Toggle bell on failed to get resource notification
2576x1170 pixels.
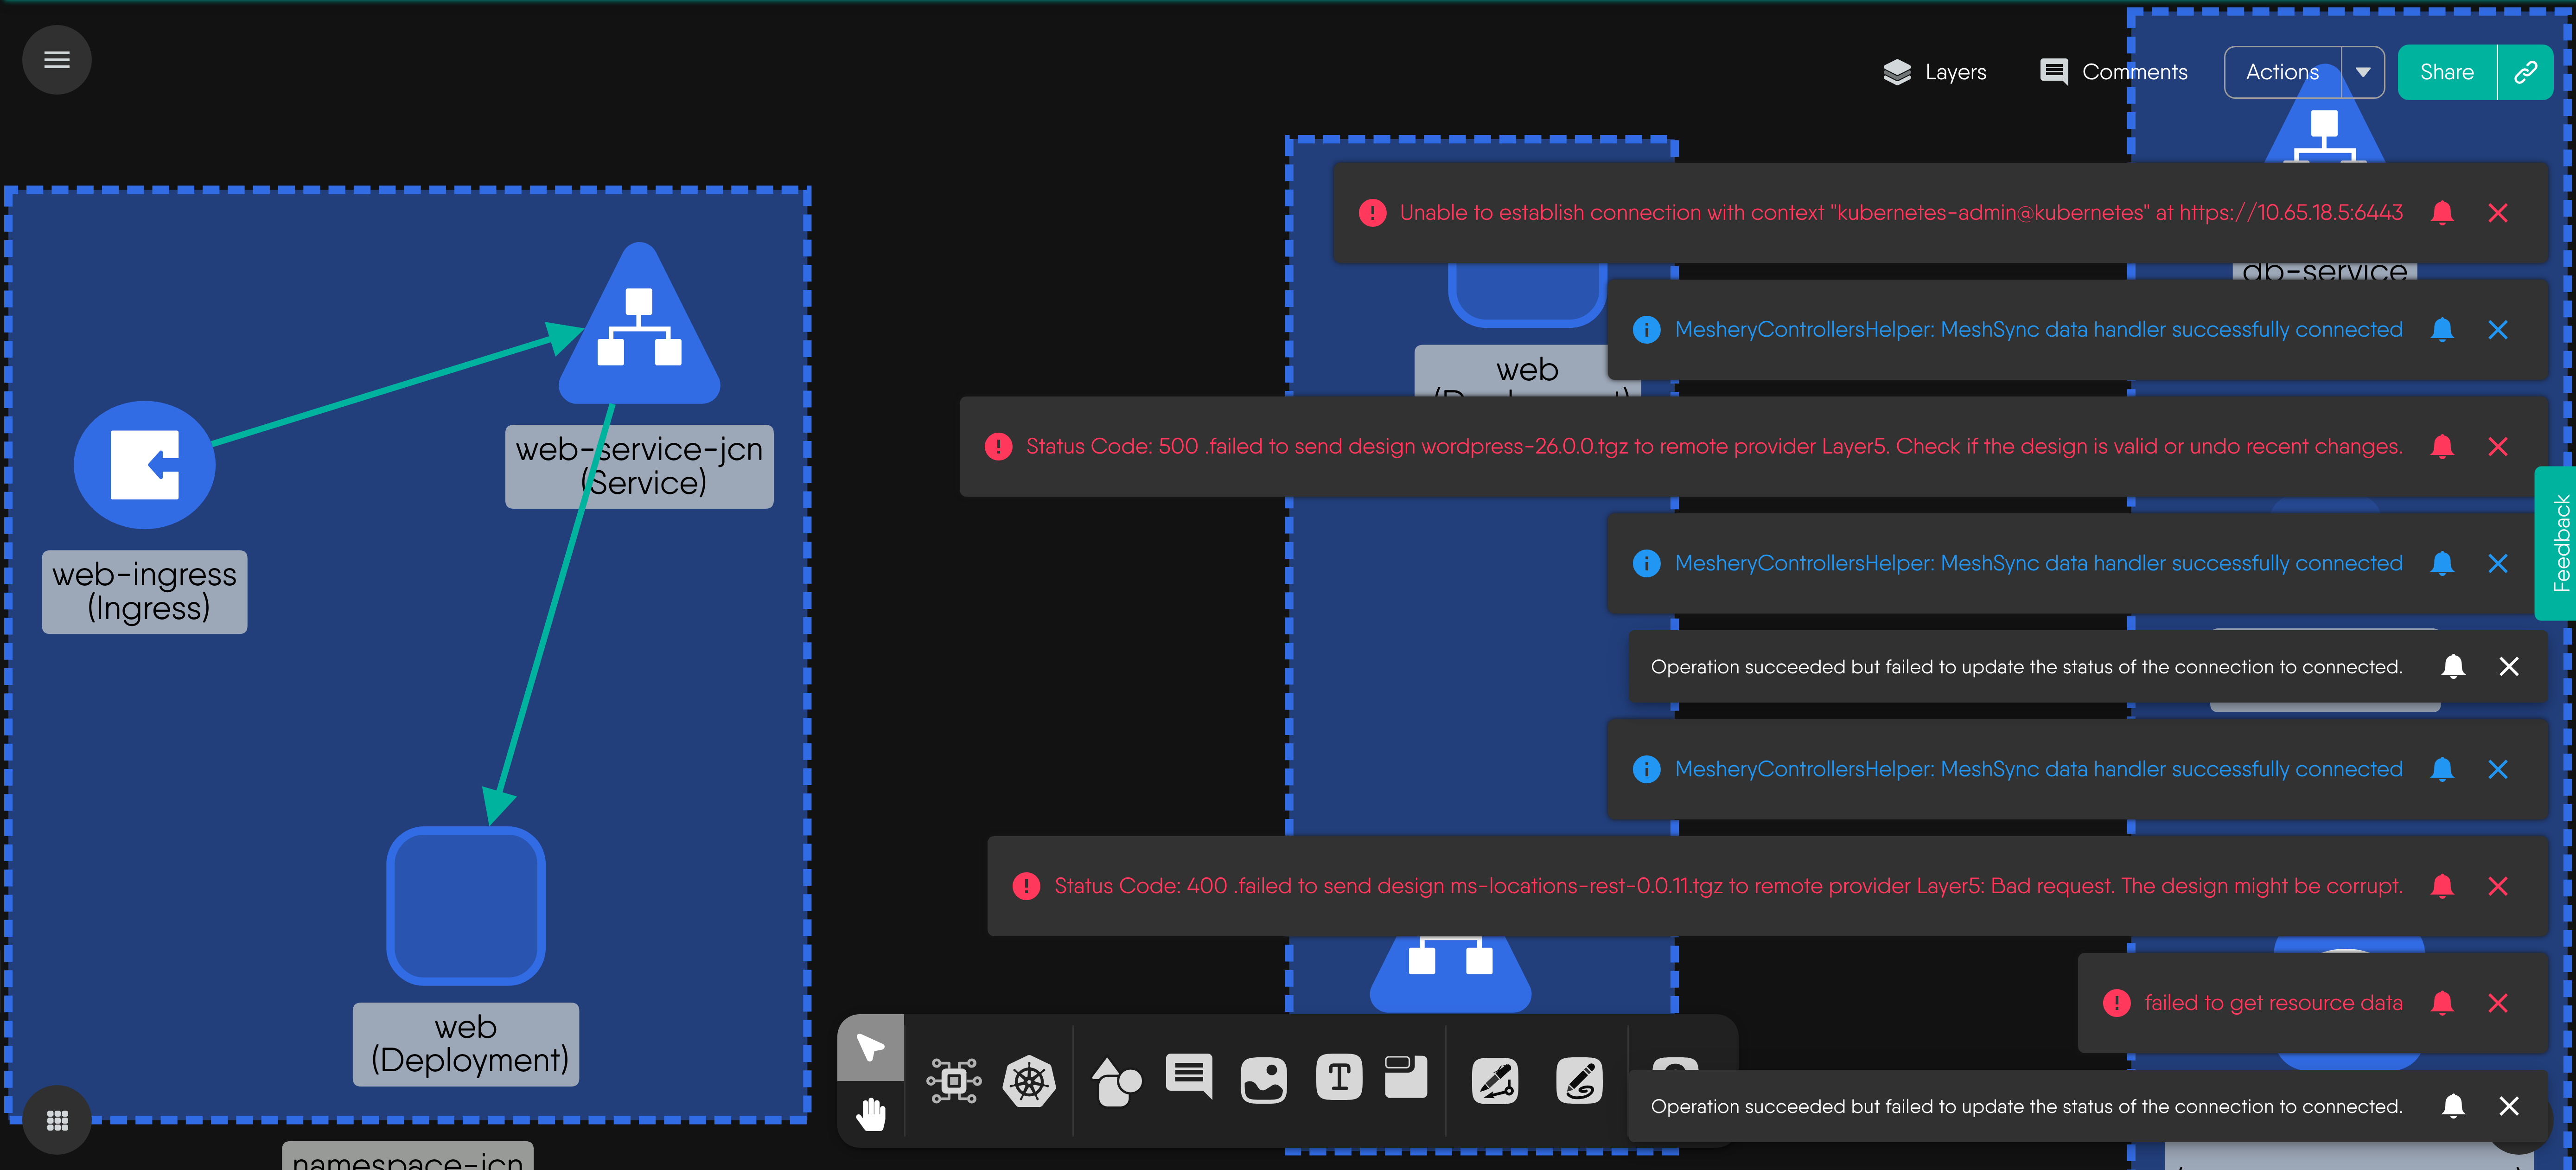[x=2442, y=1002]
